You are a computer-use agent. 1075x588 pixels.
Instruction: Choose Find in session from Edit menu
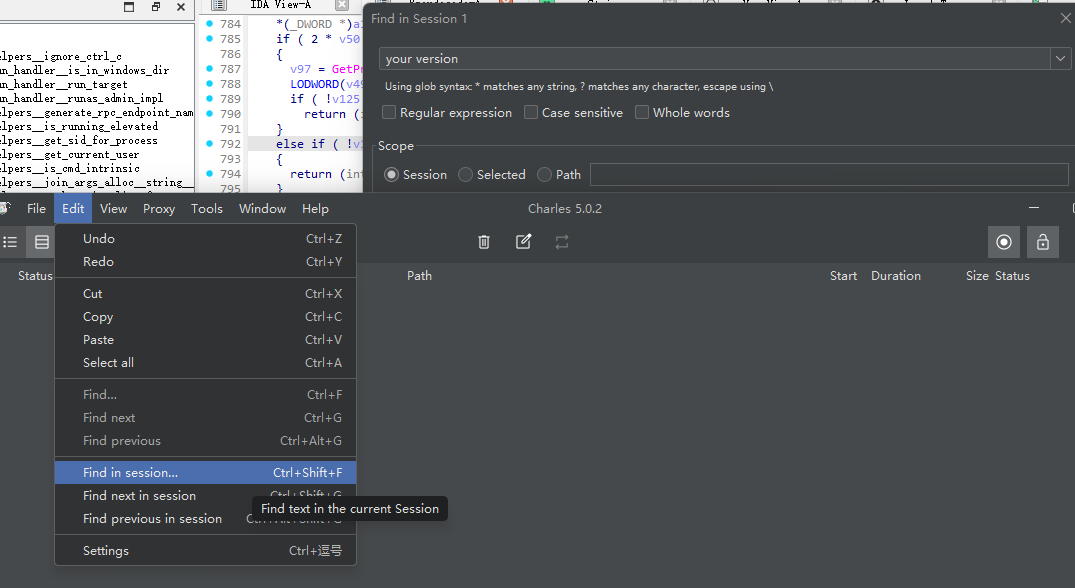(x=130, y=473)
